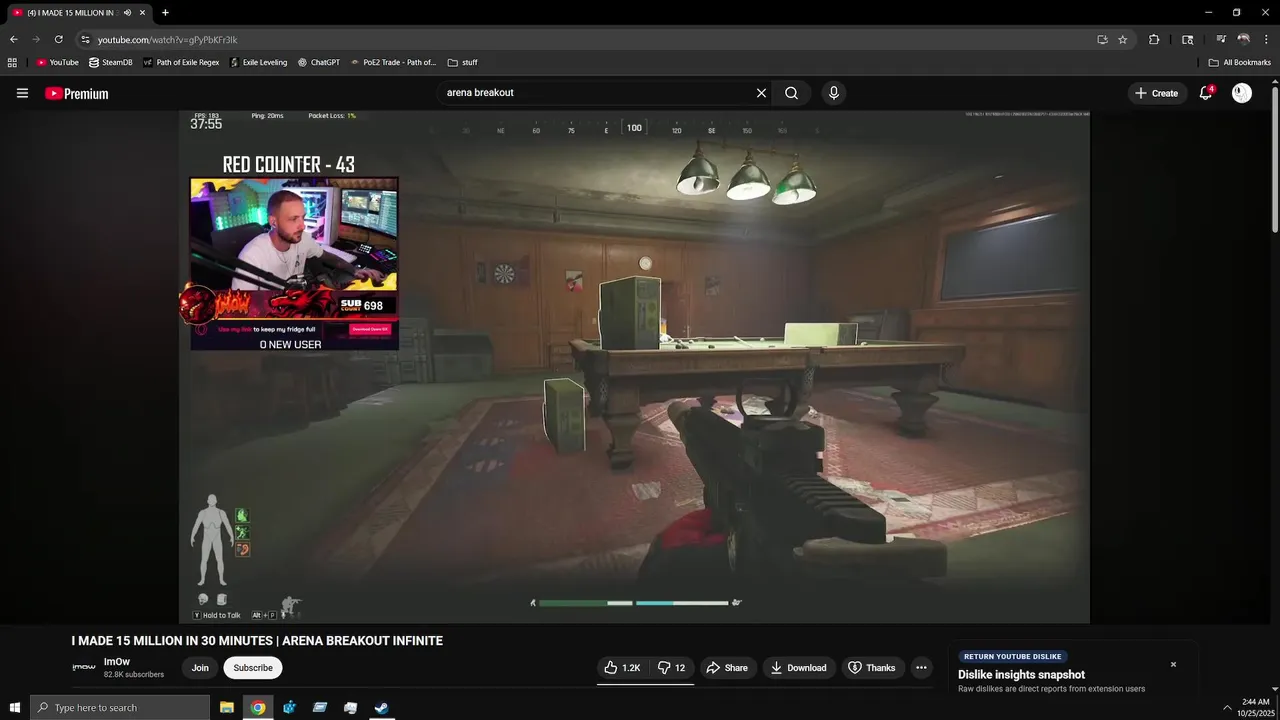
Task: Open Path of Exile Regex bookmark
Action: [181, 62]
